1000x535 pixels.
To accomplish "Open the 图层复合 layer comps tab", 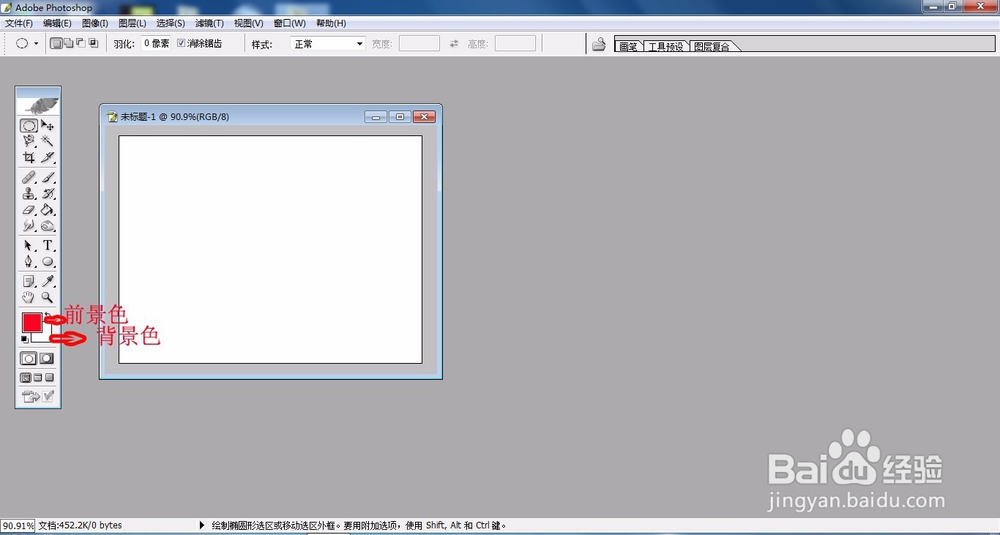I will 712,46.
